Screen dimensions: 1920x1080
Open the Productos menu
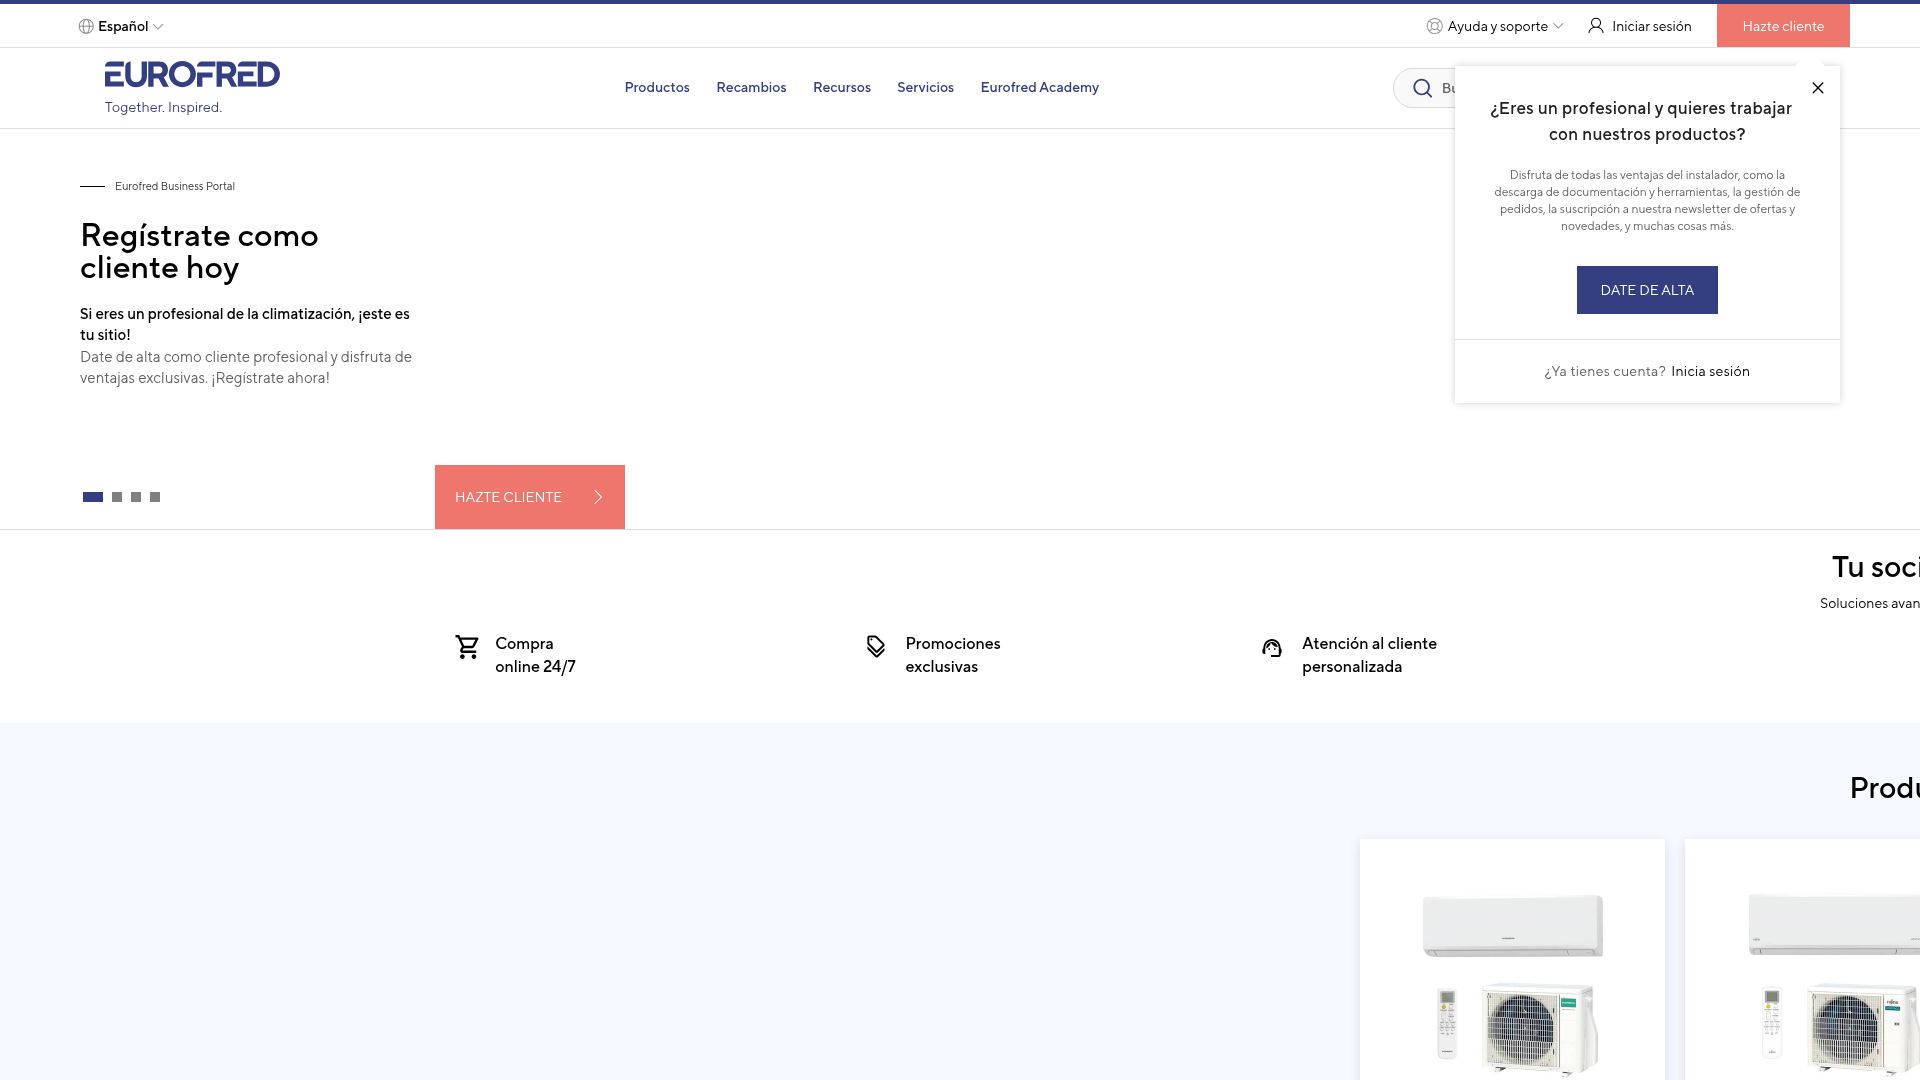(x=657, y=88)
